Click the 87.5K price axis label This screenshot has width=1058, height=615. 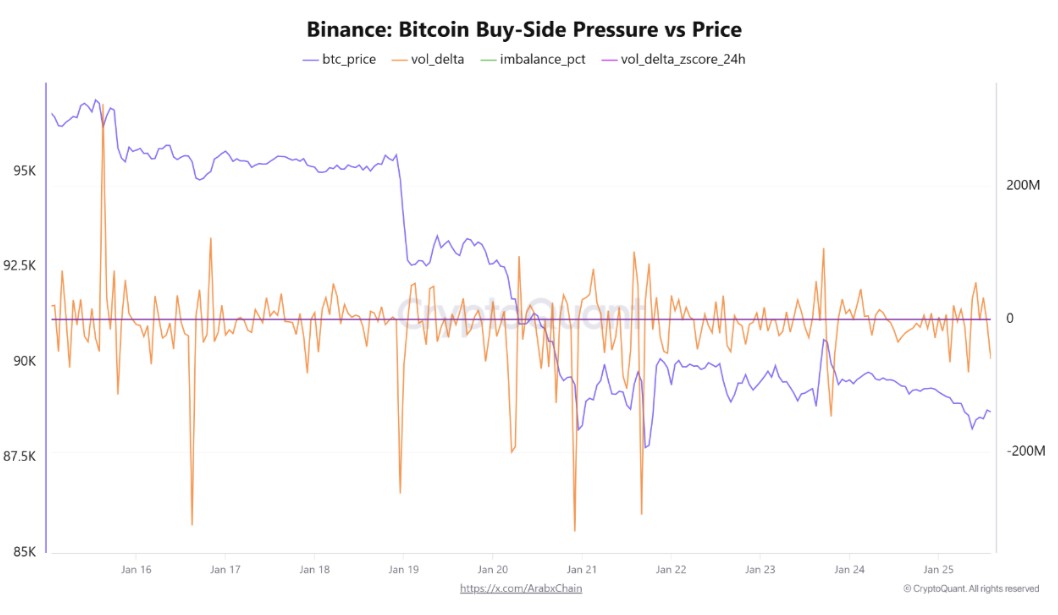click(x=20, y=457)
